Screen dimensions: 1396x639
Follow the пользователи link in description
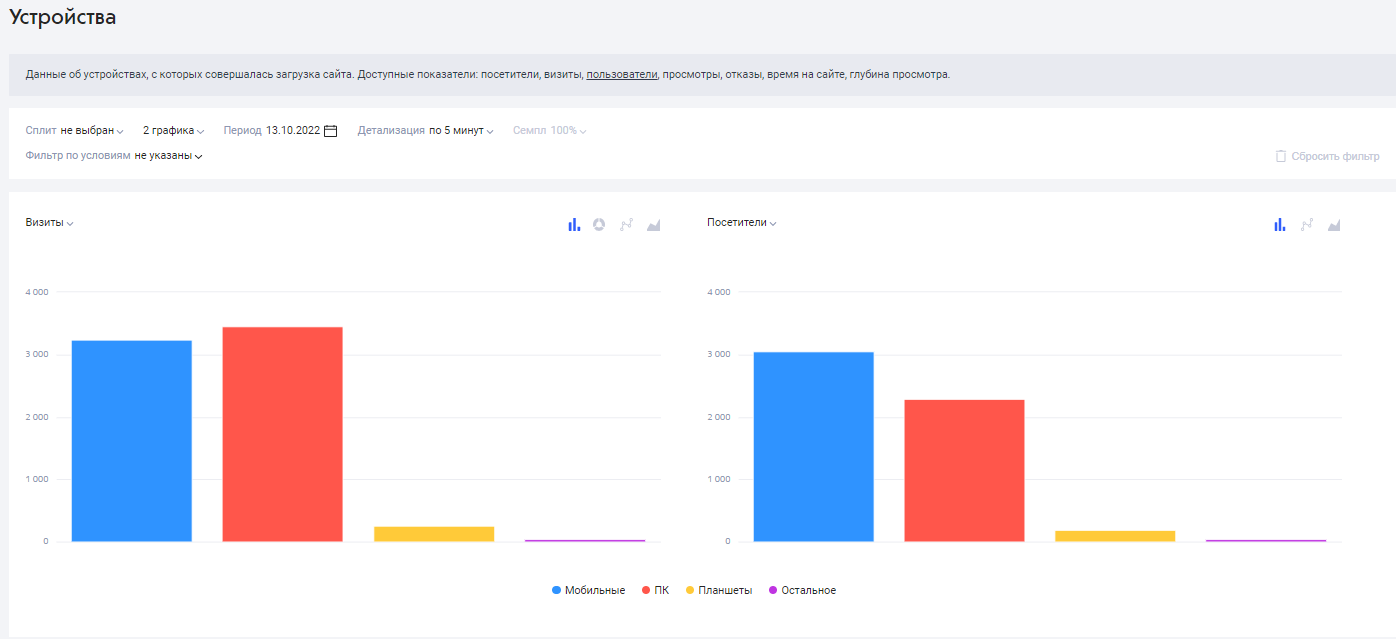click(x=622, y=75)
